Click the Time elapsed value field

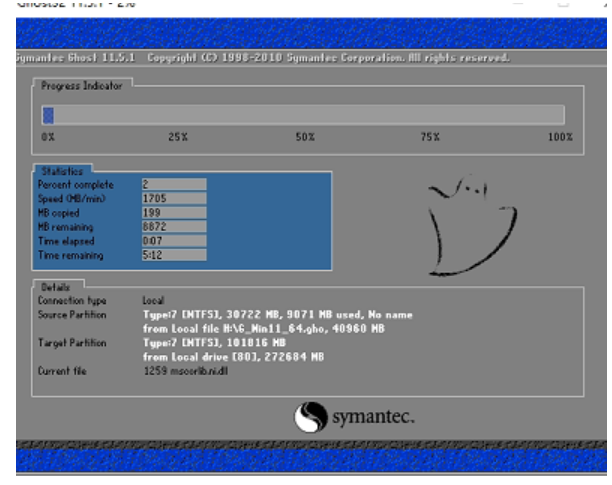(x=174, y=241)
